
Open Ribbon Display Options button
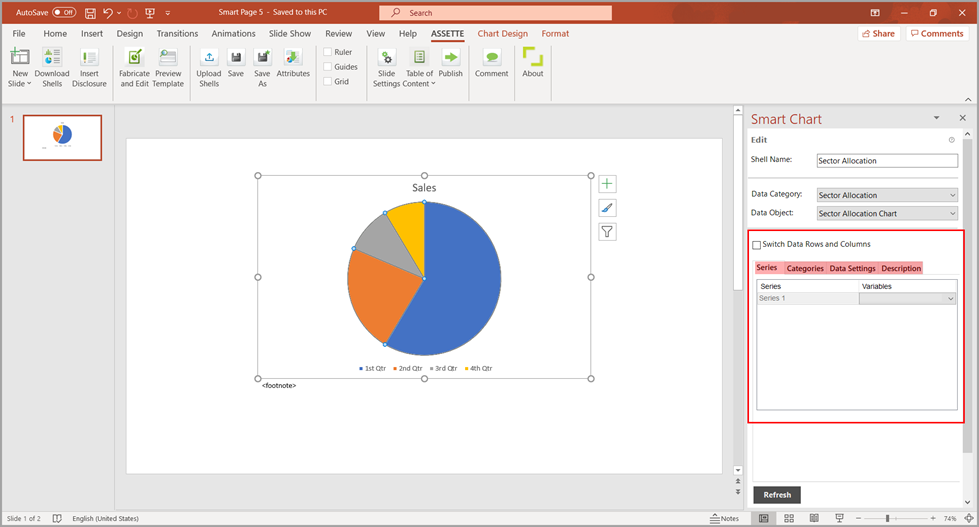click(875, 12)
